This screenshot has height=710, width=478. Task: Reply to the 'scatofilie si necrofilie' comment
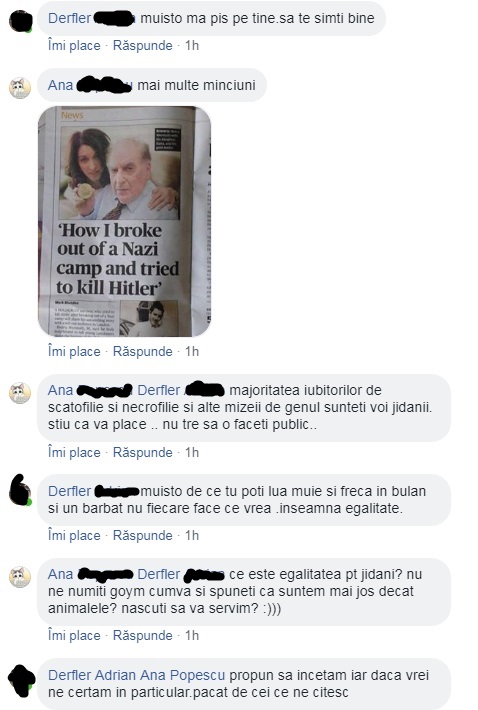pyautogui.click(x=143, y=452)
